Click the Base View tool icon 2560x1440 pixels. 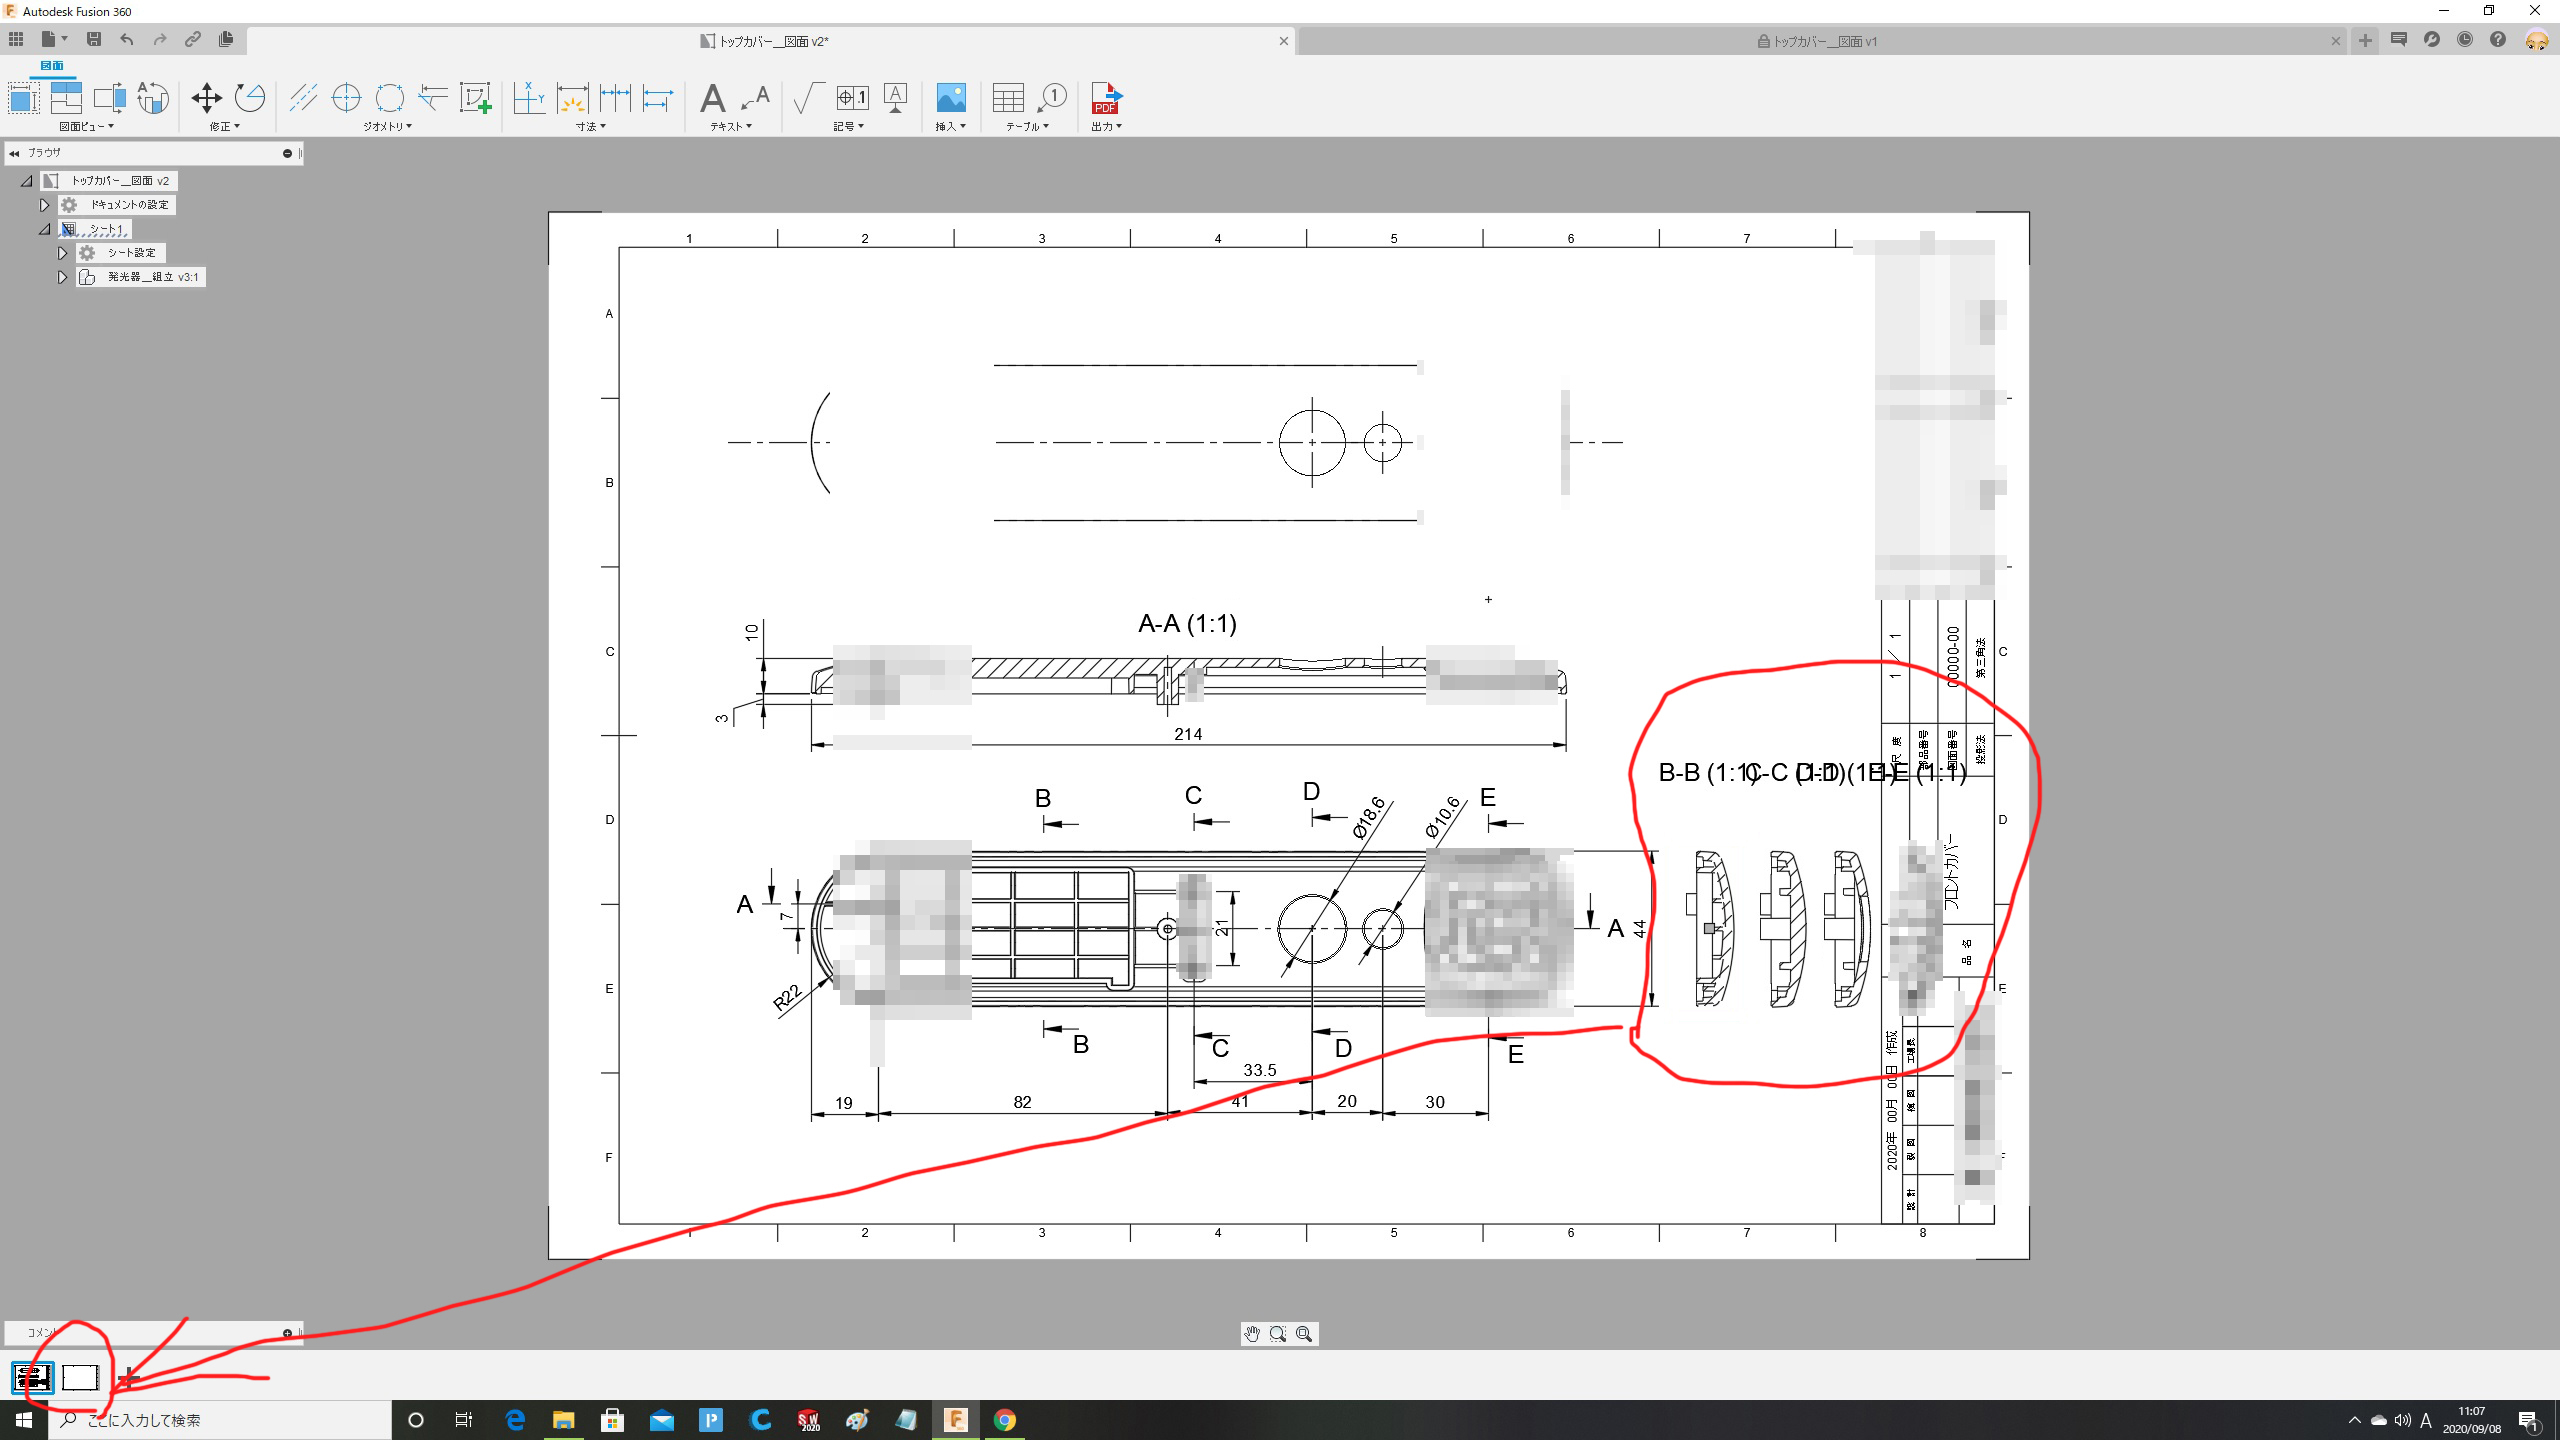point(23,98)
